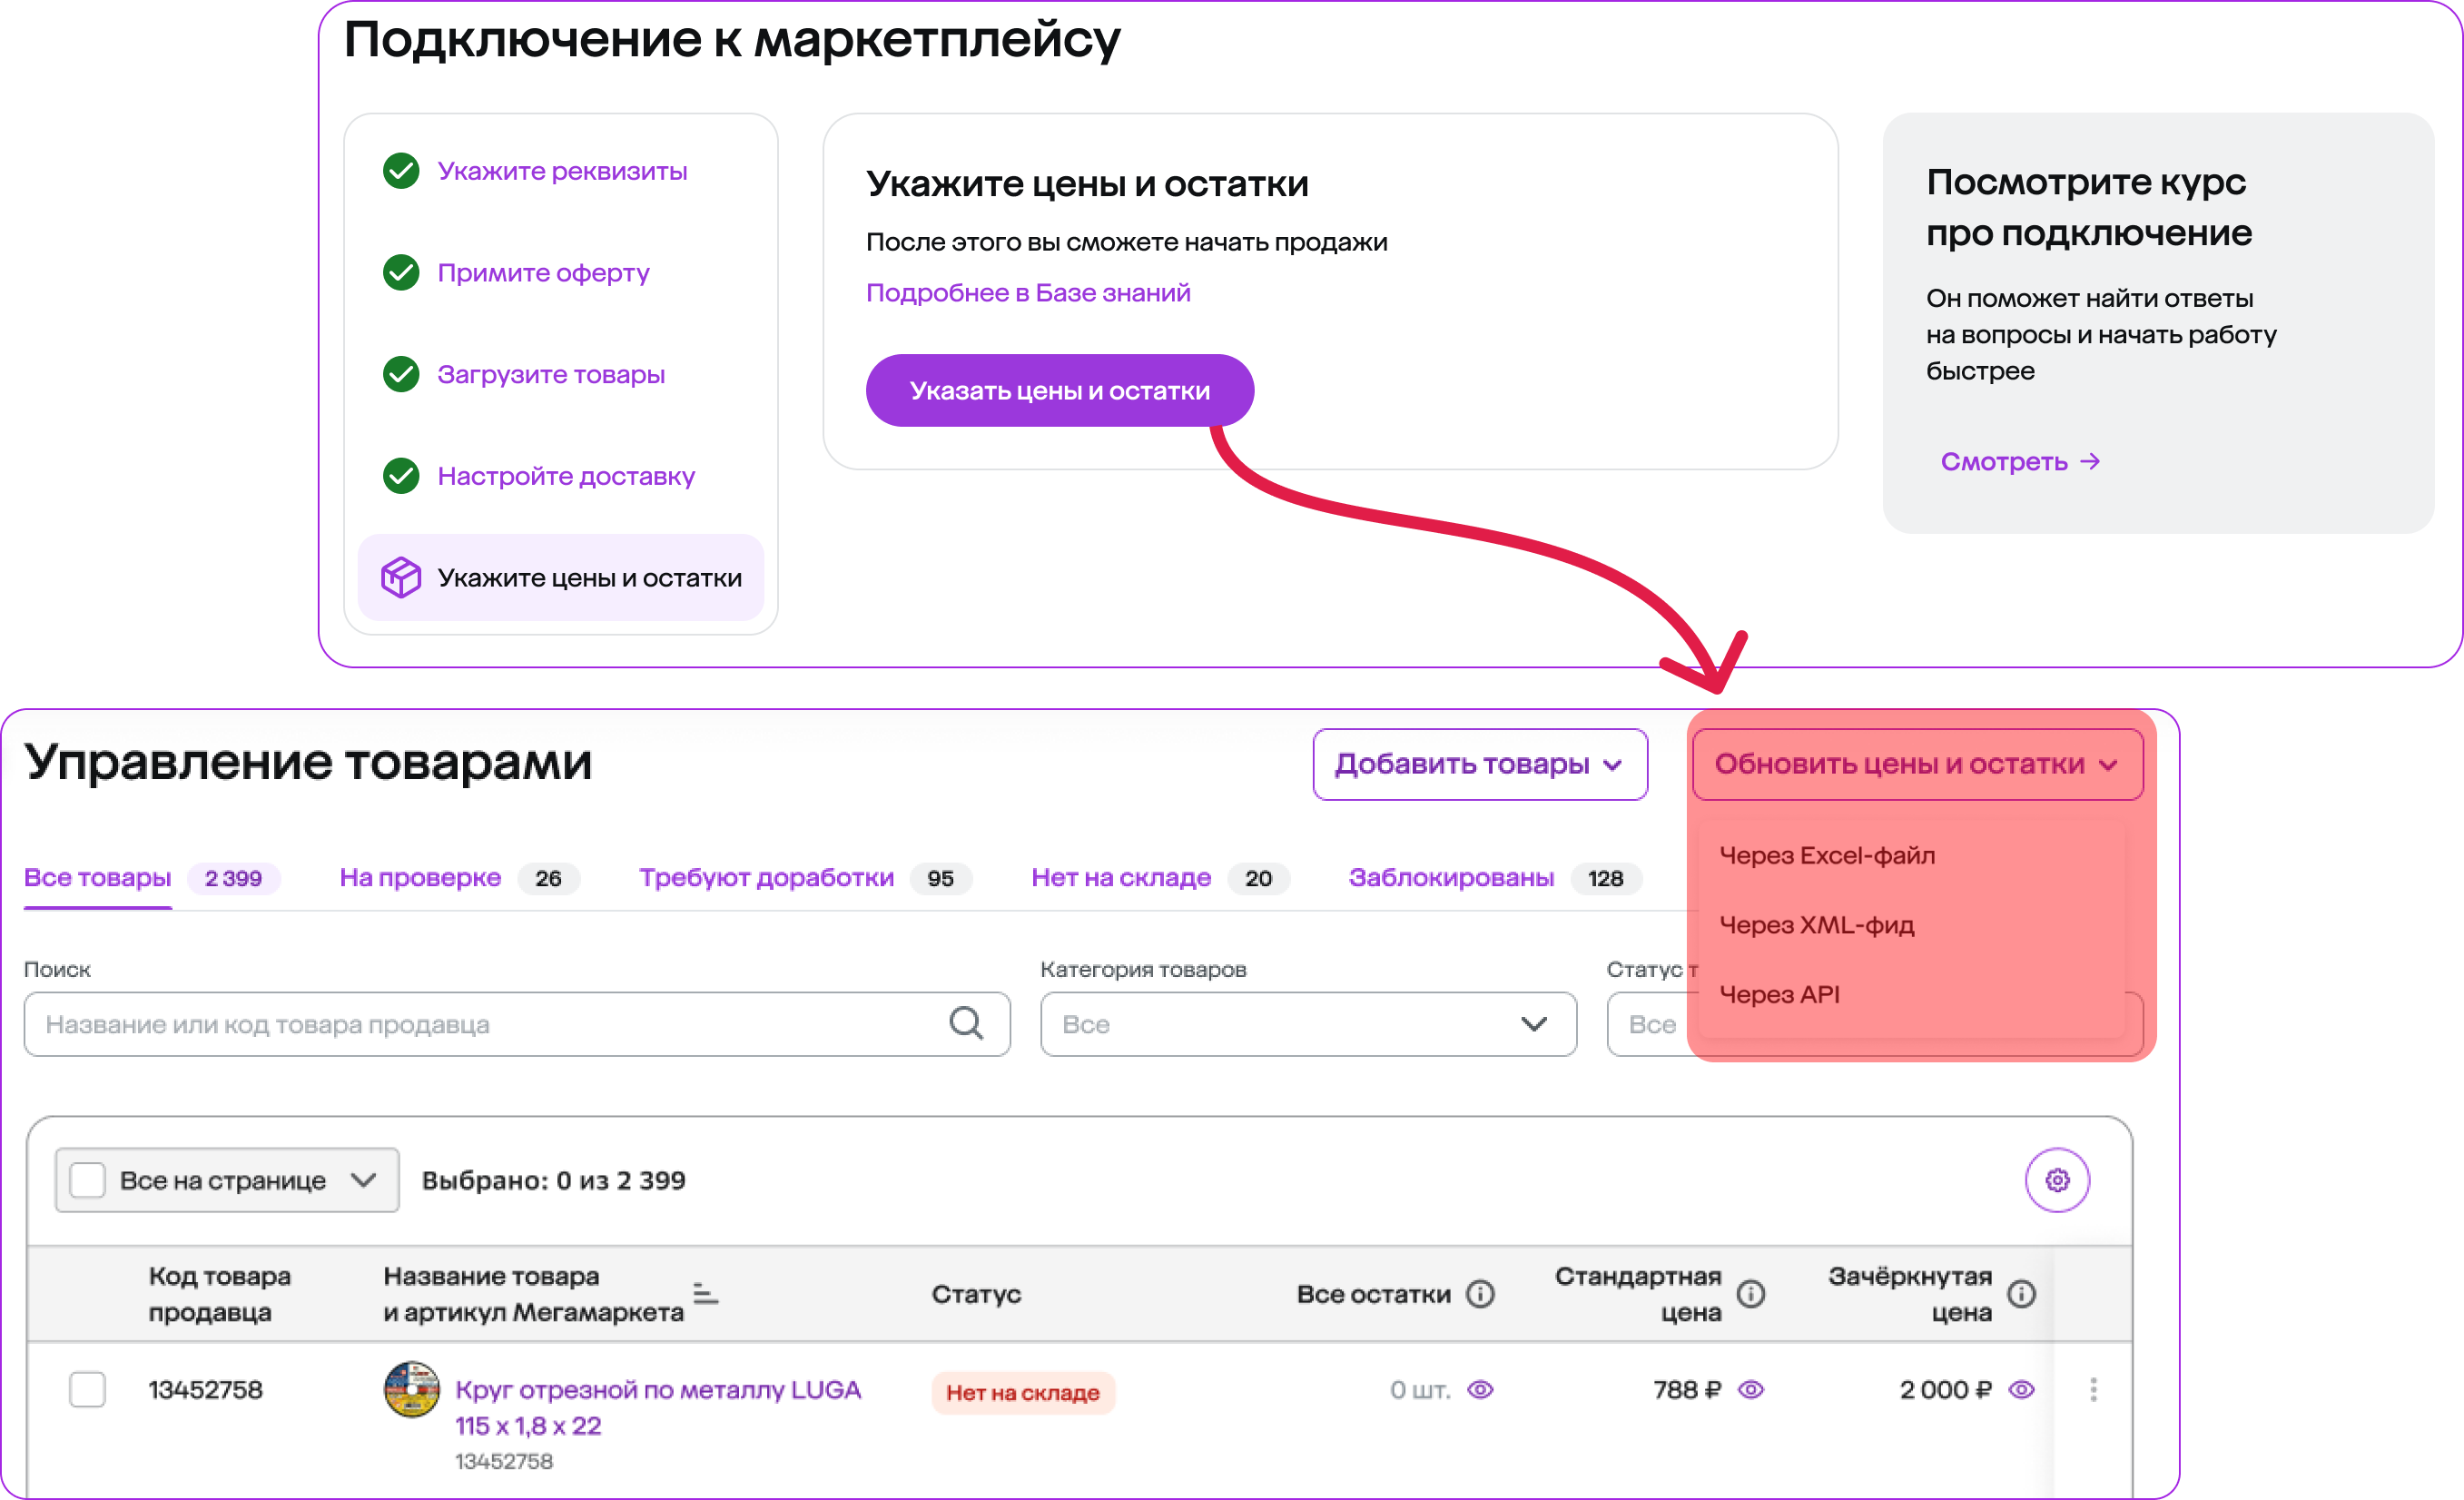Click the search magnifier icon
Screen dimensions: 2464x1500
(965, 1023)
